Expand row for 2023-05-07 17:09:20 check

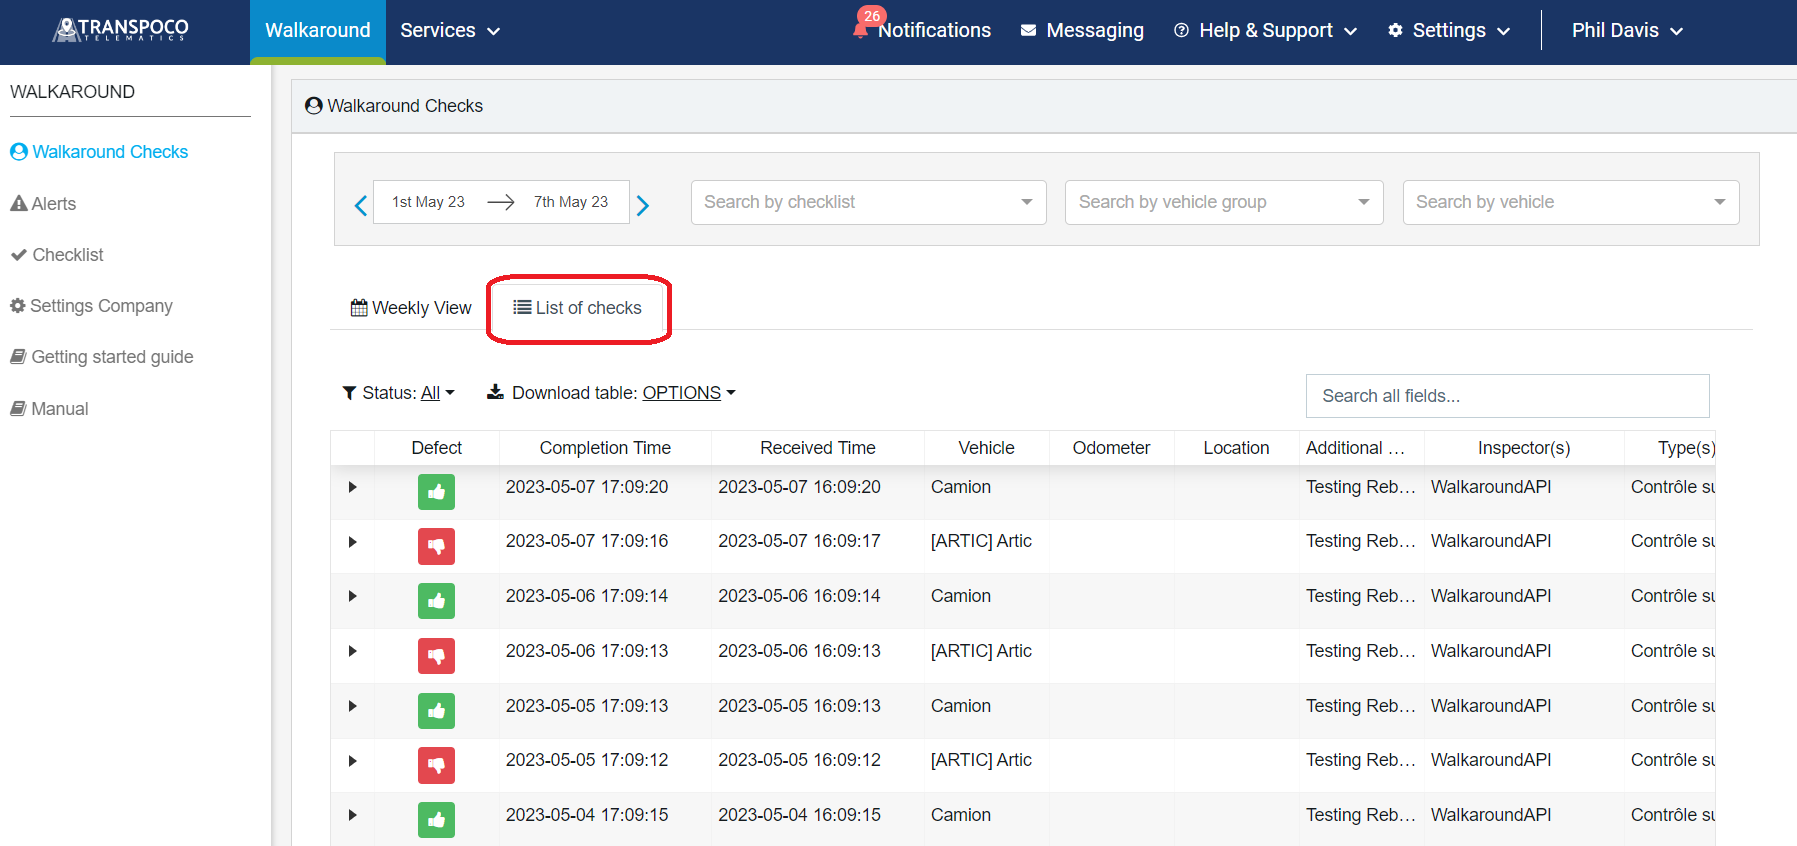point(352,487)
